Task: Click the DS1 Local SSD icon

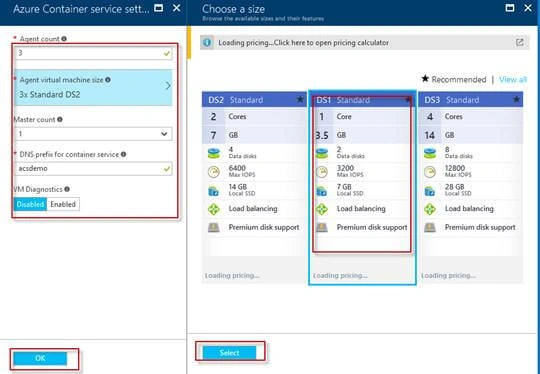Action: click(322, 191)
